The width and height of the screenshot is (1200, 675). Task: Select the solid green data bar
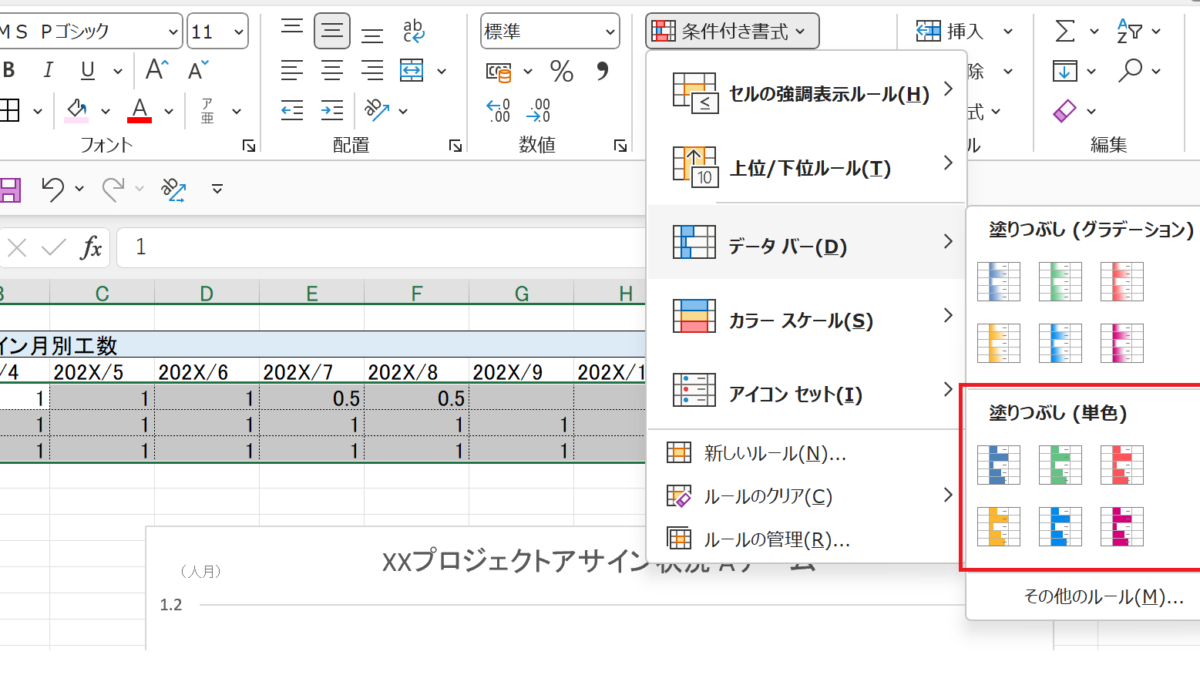coord(1059,465)
